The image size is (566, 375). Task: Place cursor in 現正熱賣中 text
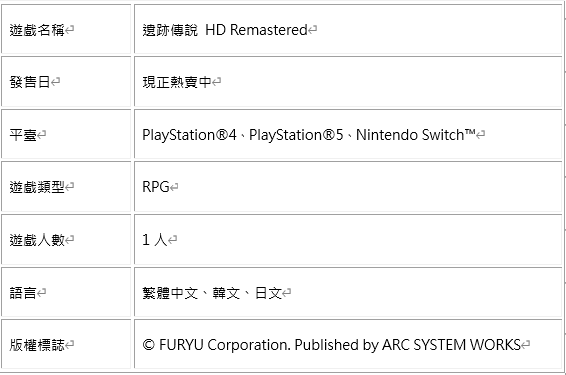177,82
